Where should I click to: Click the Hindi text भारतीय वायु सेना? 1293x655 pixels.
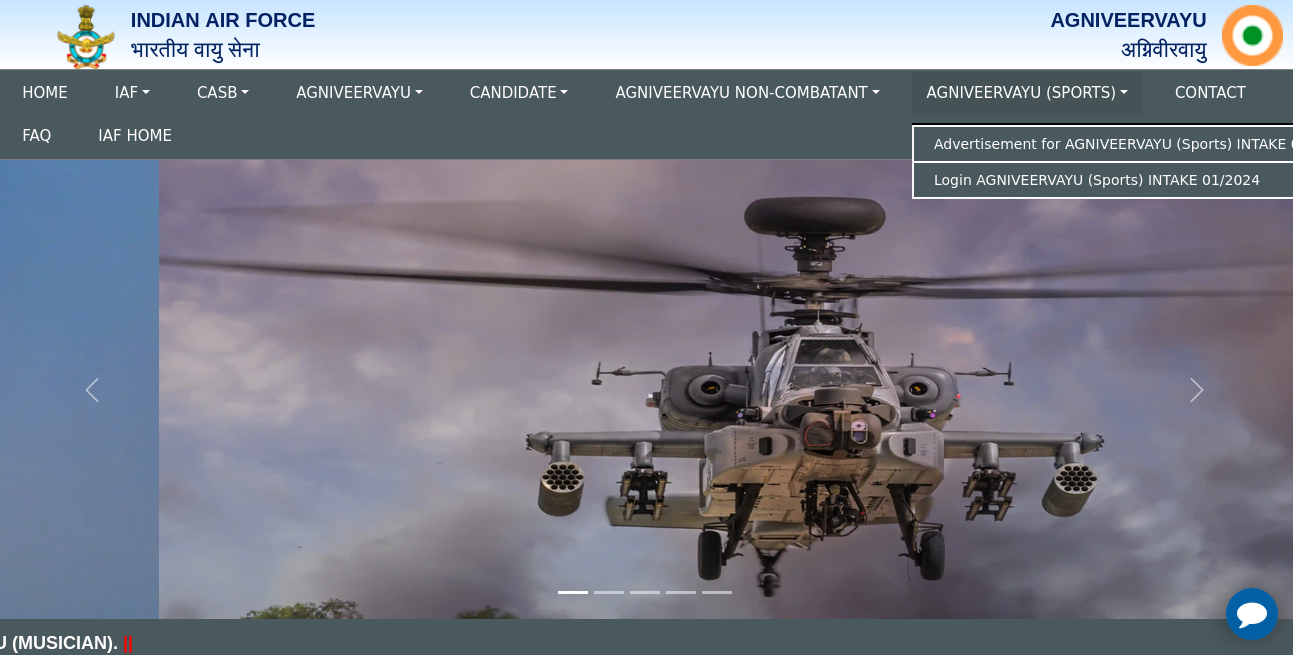coord(195,50)
